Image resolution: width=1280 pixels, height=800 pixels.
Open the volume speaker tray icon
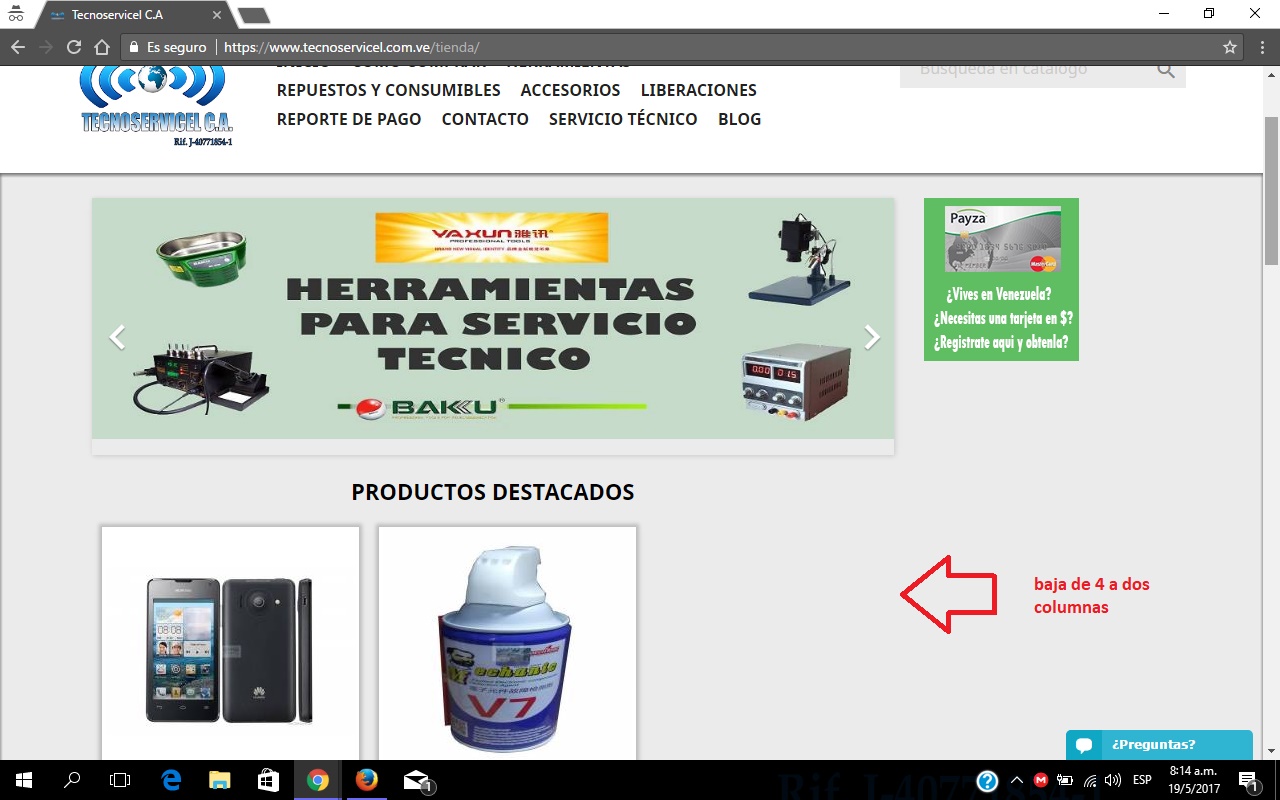click(x=1113, y=780)
